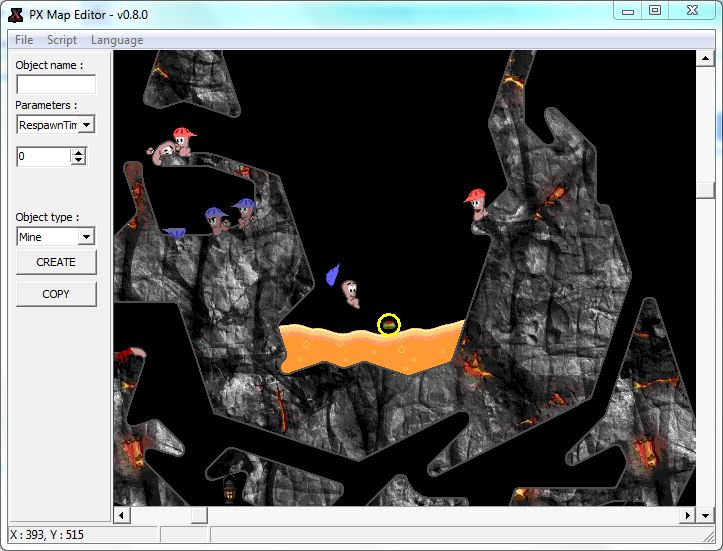Minimize the PX Map Editor window
Screen dimensions: 723x551
coord(628,11)
